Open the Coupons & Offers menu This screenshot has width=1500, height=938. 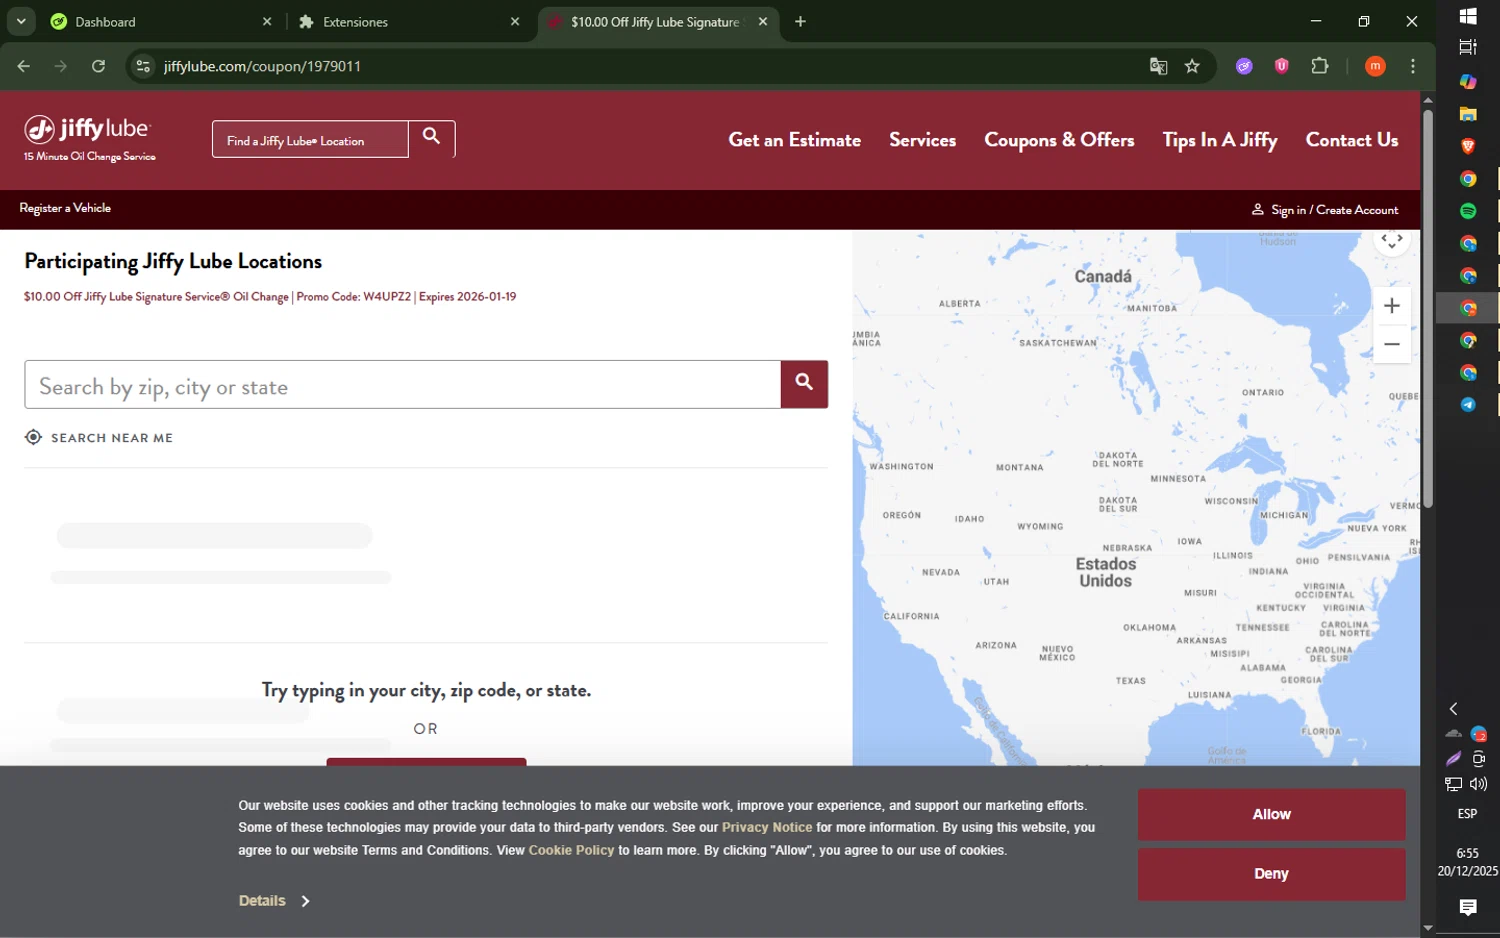pos(1059,140)
